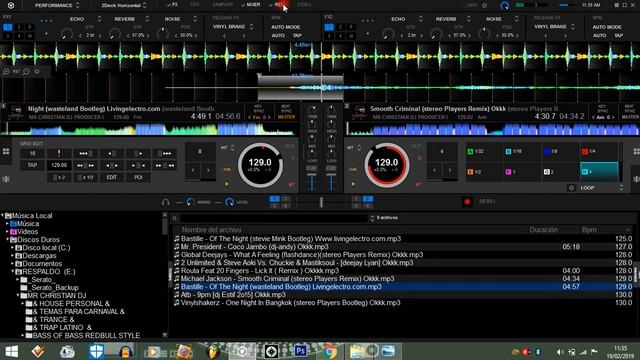Collapse the MR CHRISTIAN DJ folder

point(18,296)
